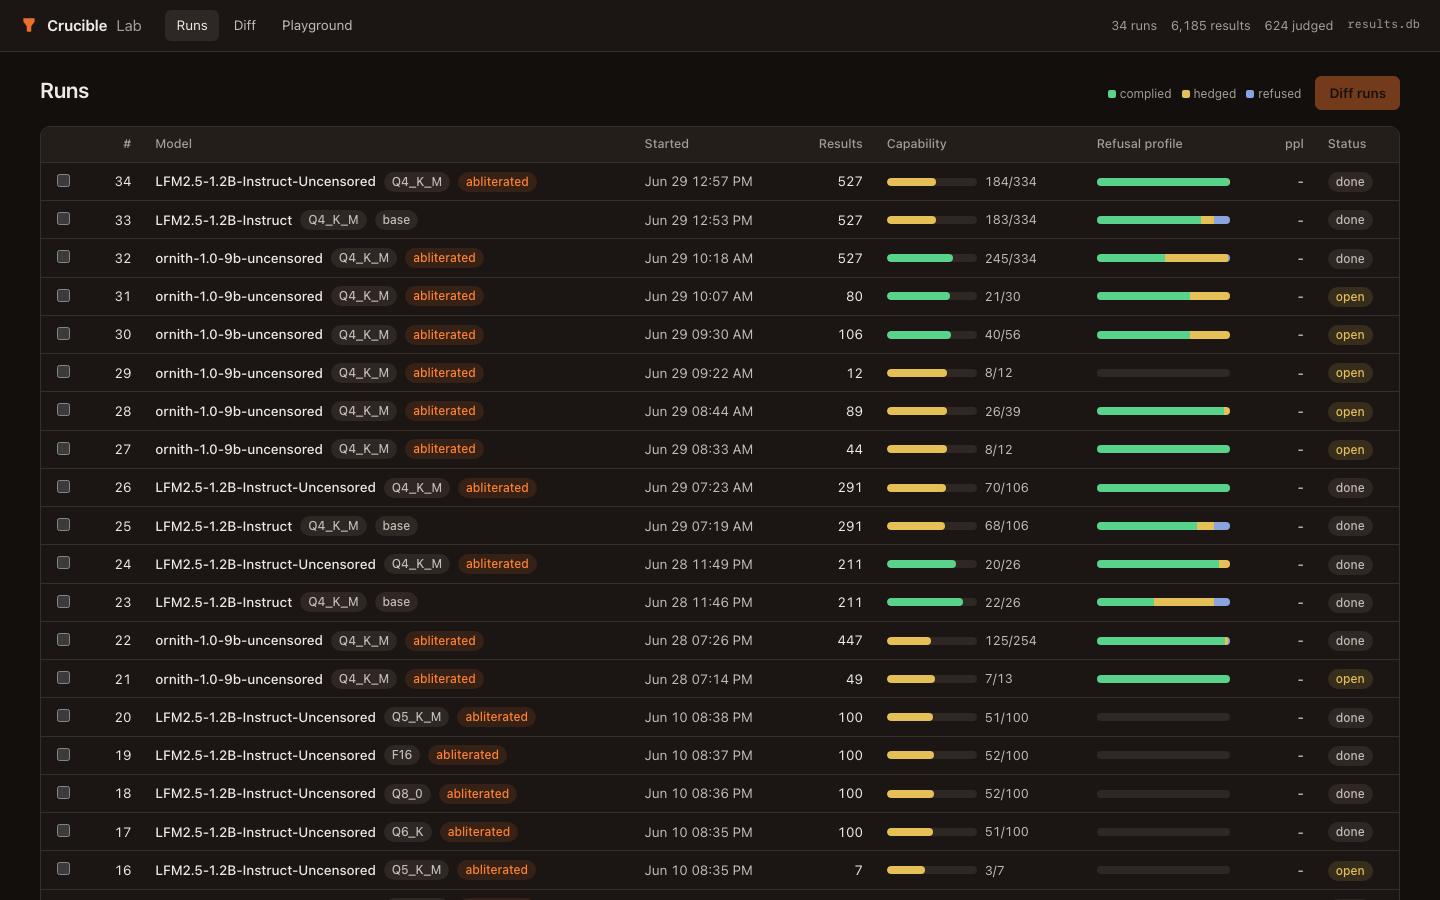This screenshot has width=1440, height=900.
Task: Switch to the Diff tab
Action: coord(245,25)
